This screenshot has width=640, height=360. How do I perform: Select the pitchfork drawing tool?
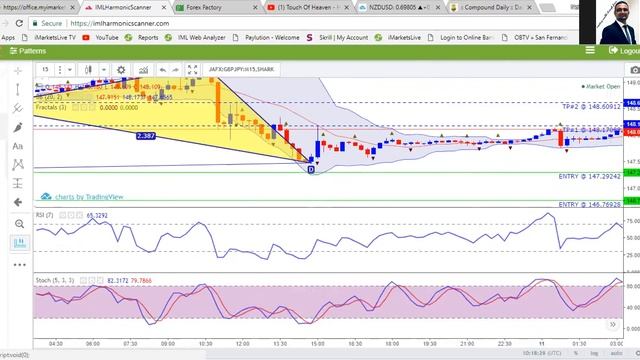click(x=18, y=108)
